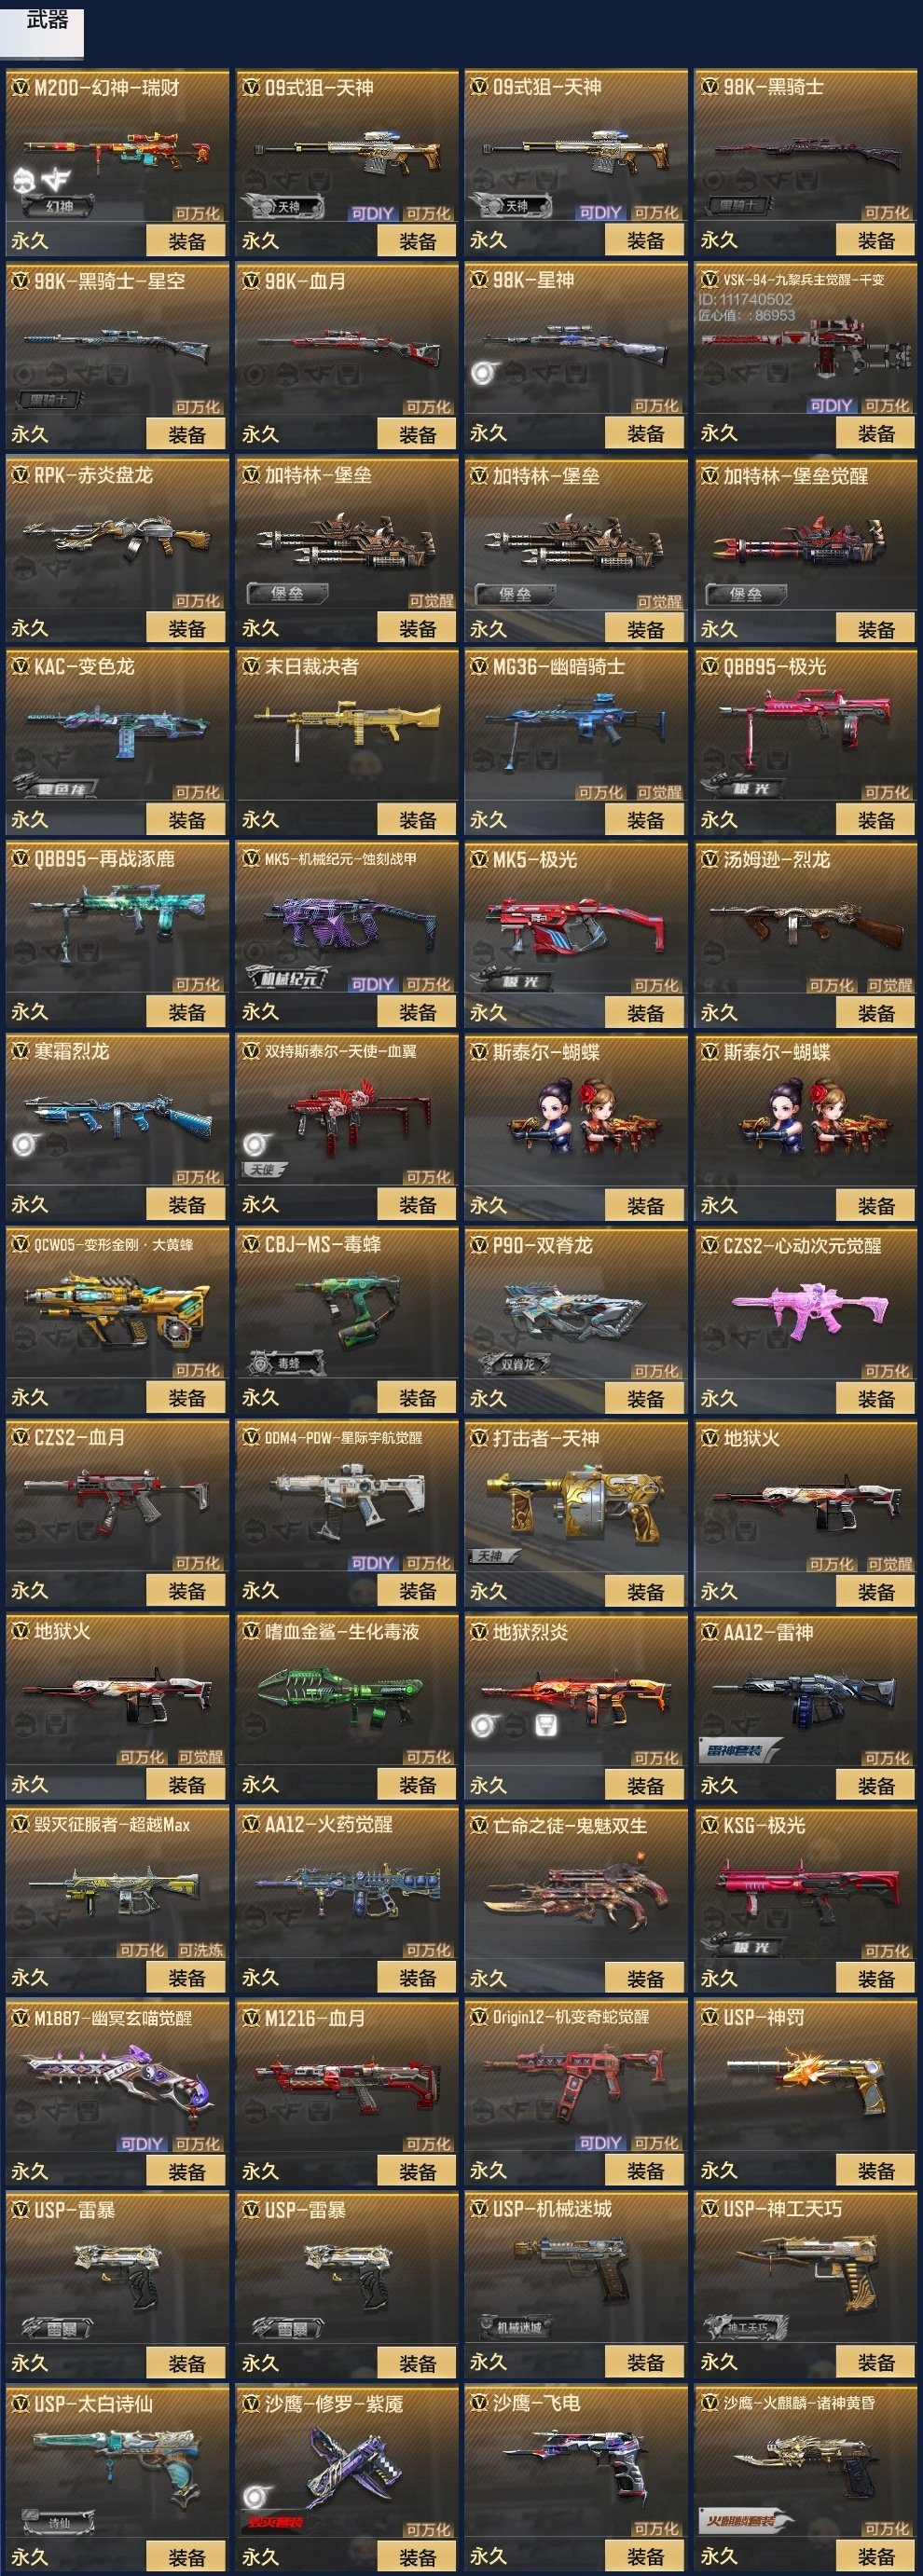The height and width of the screenshot is (2576, 923).
Task: Equip the M200-幻神-瑞财 sniper rifle
Action: coord(187,241)
